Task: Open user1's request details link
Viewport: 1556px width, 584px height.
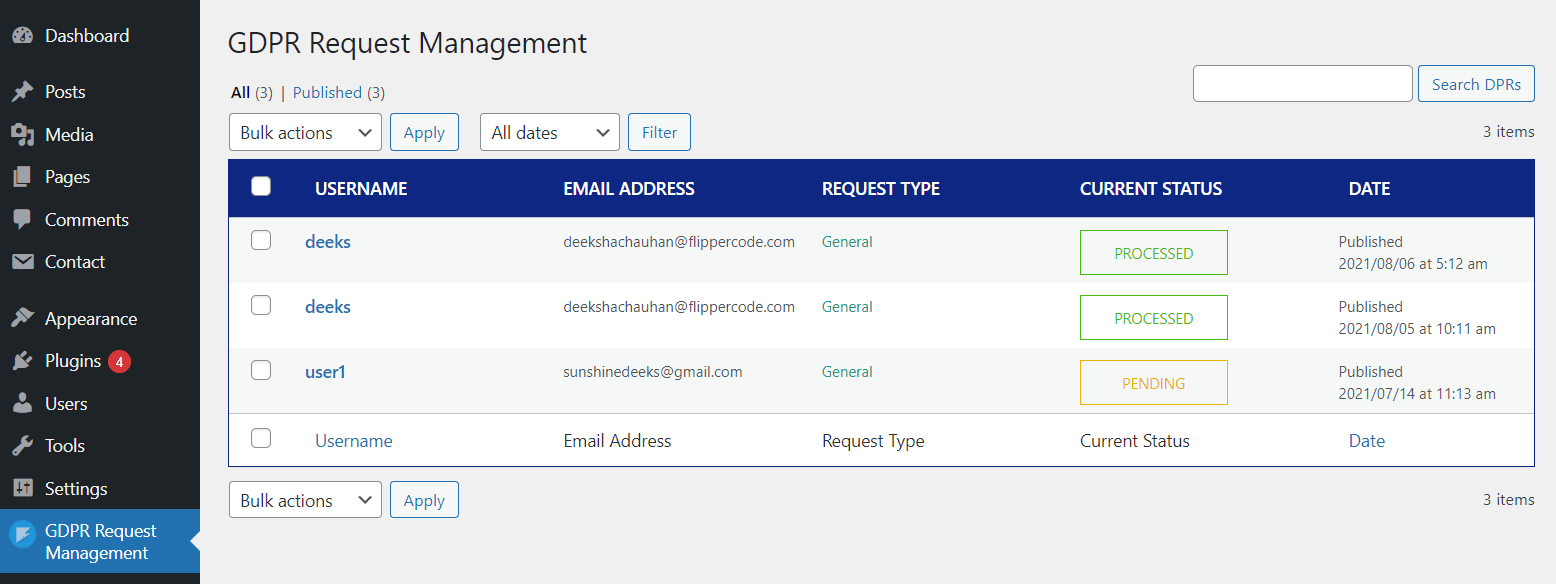Action: [325, 370]
